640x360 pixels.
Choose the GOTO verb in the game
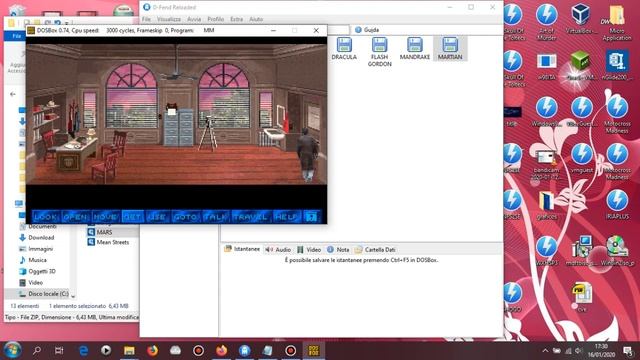click(x=185, y=217)
